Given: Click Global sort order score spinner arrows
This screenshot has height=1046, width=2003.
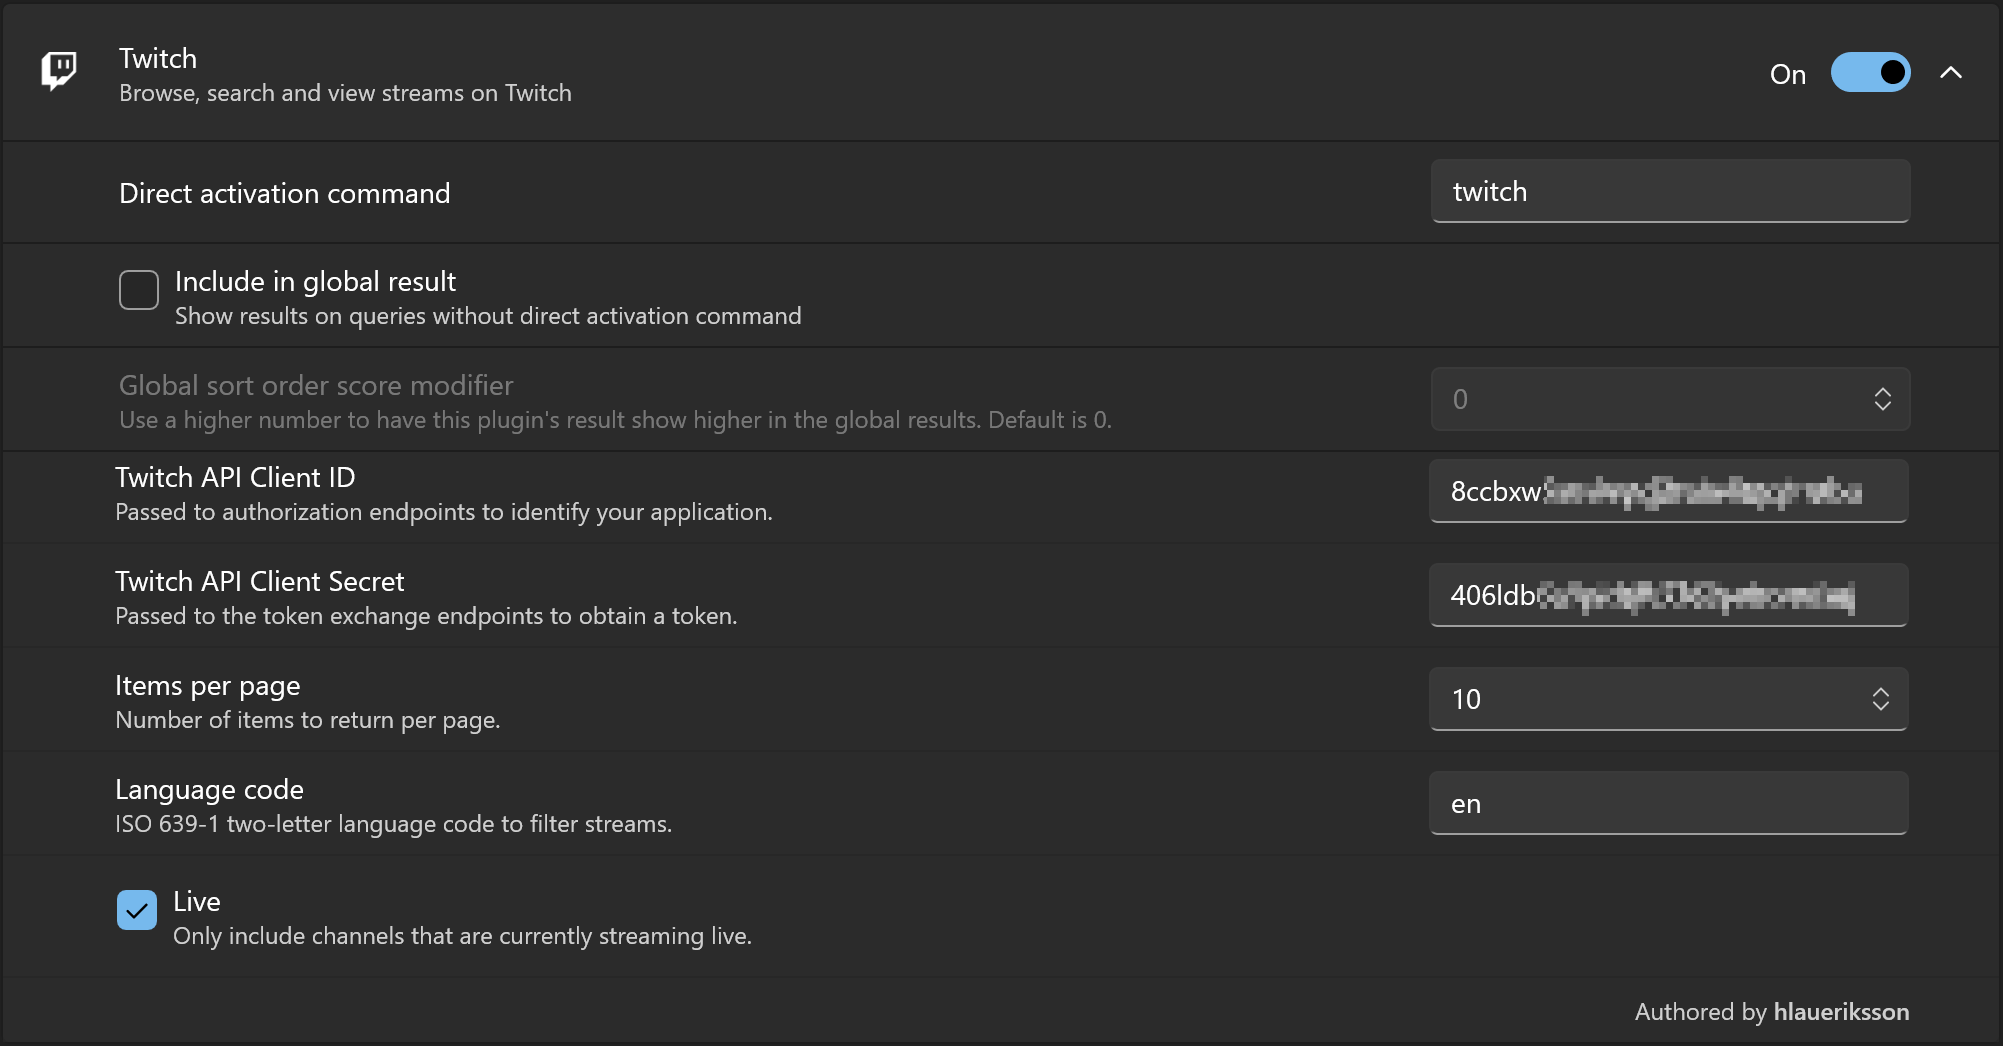Looking at the screenshot, I should pos(1882,399).
